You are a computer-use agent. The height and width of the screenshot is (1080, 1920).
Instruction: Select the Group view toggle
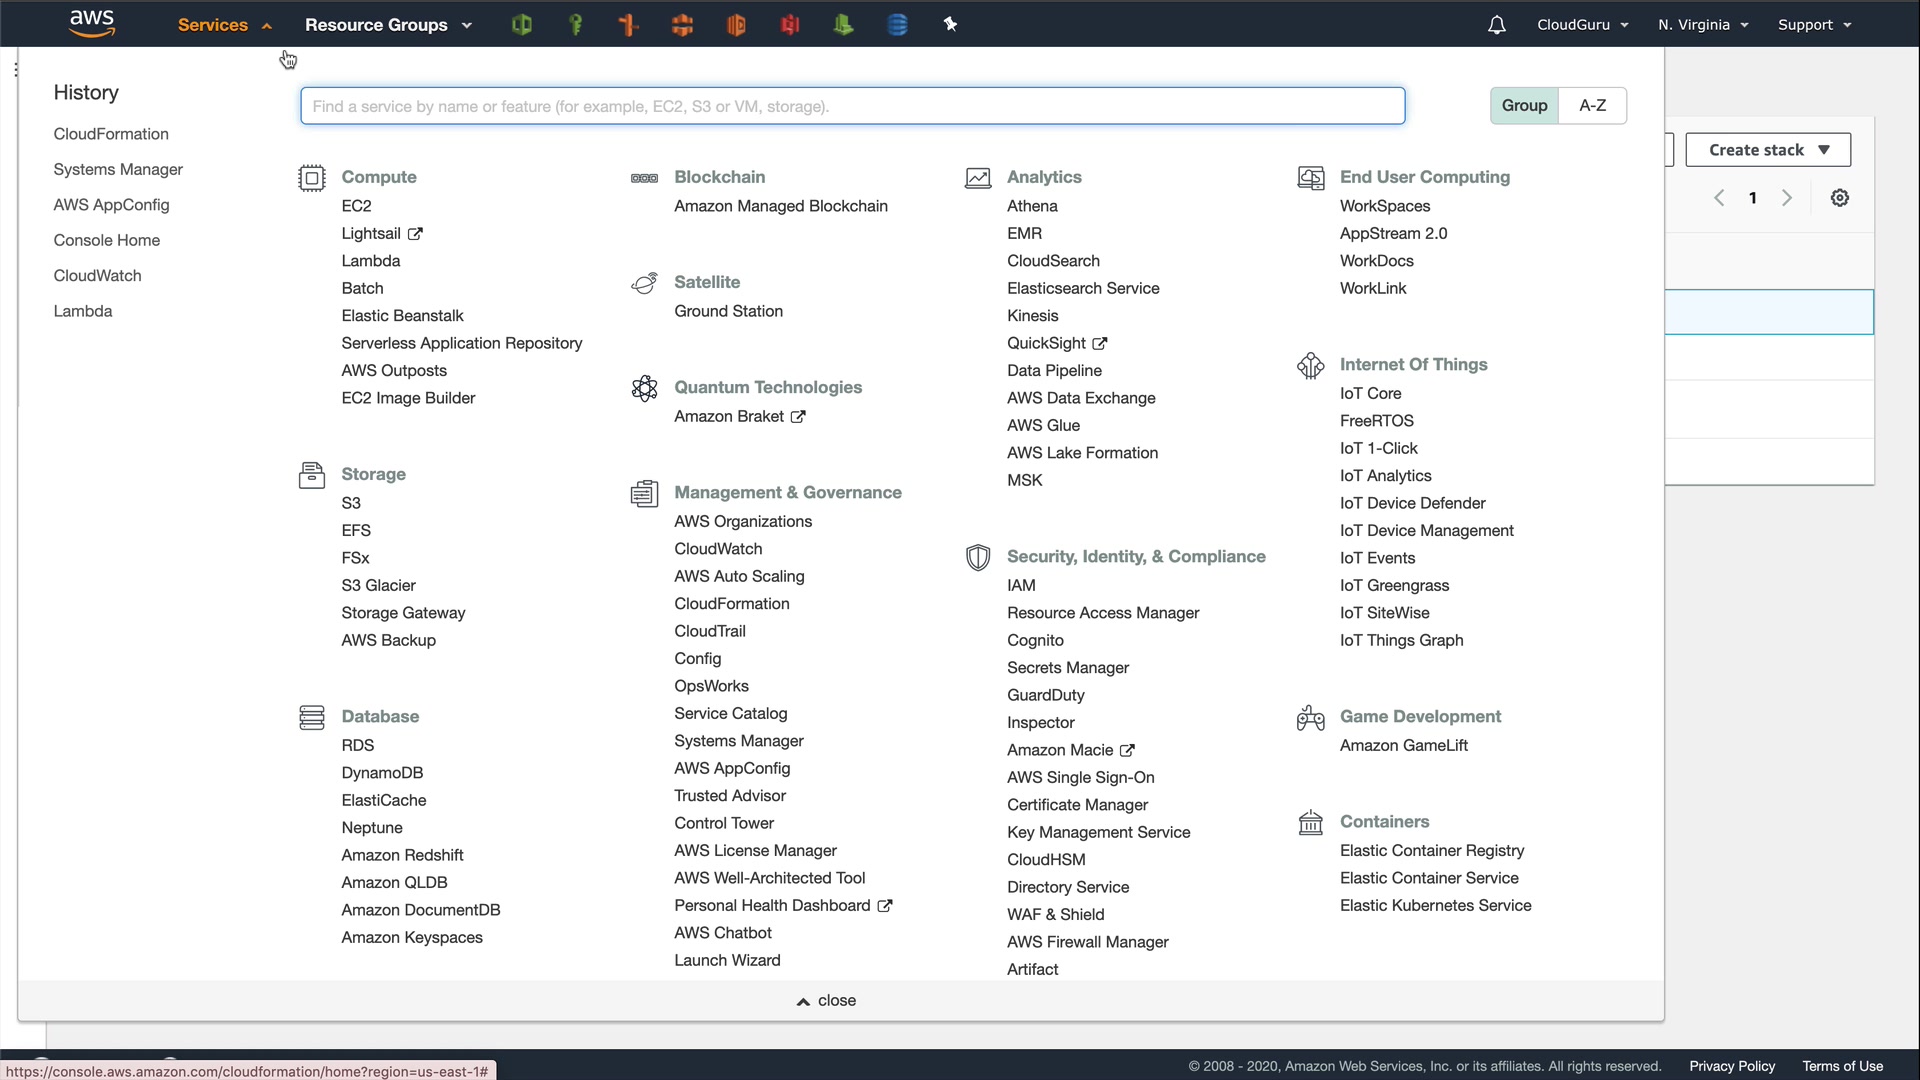[x=1523, y=105]
